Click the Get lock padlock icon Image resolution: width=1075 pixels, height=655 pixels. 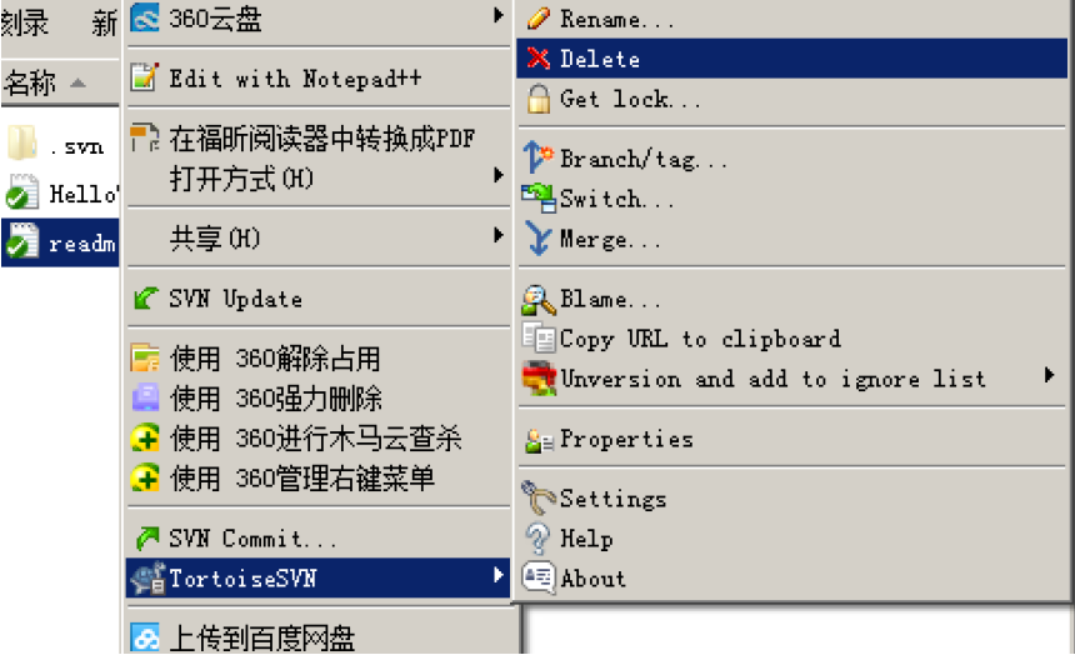coord(539,99)
